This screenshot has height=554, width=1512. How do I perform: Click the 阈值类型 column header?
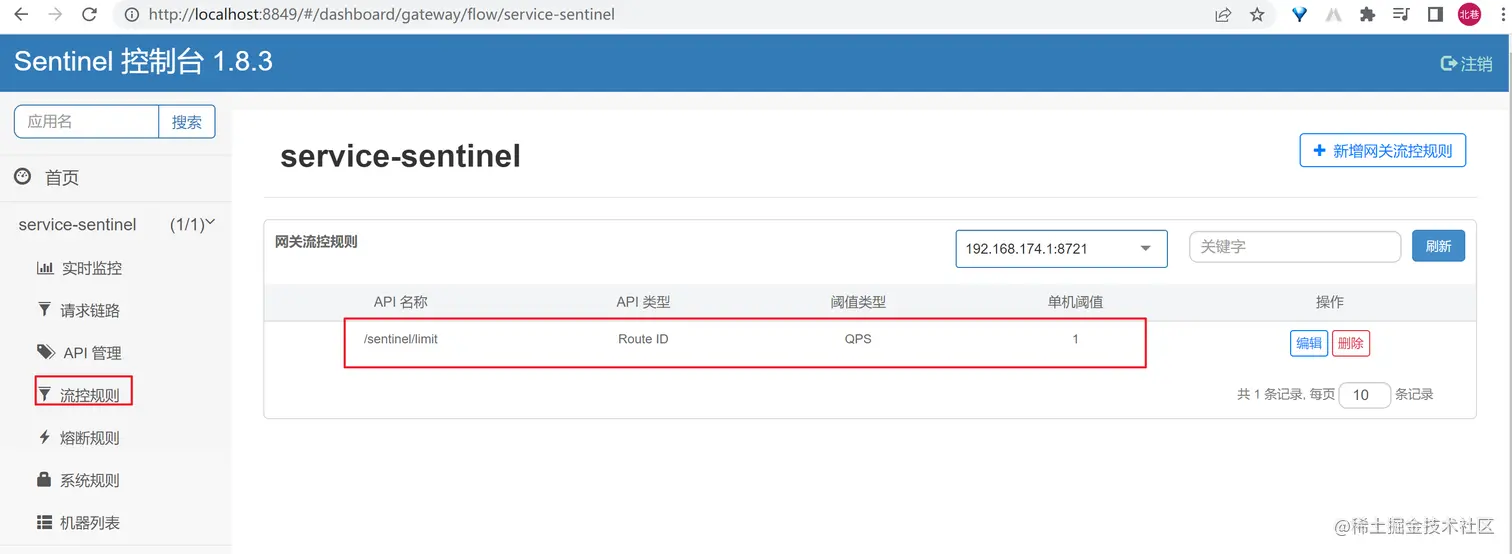858,302
